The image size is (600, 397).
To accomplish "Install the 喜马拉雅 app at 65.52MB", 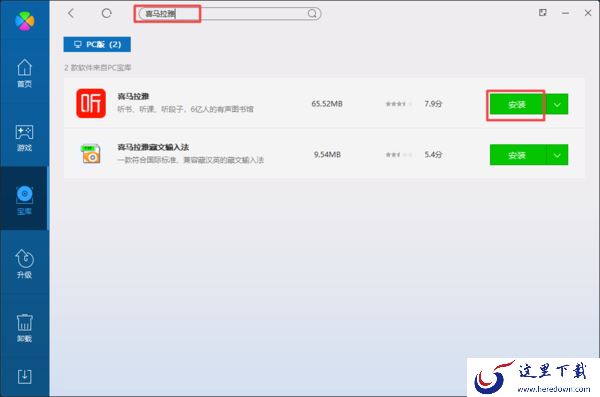I will 517,104.
